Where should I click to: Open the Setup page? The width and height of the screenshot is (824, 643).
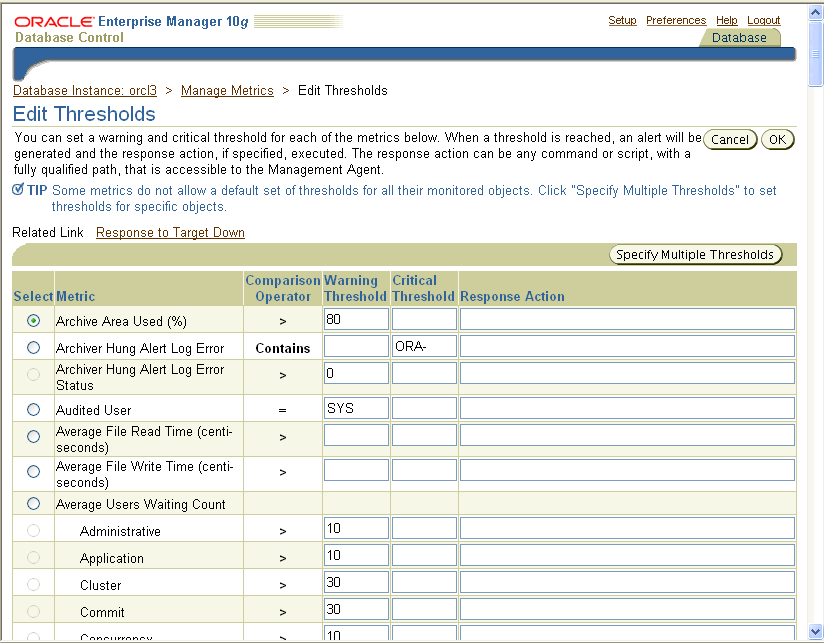(x=622, y=19)
